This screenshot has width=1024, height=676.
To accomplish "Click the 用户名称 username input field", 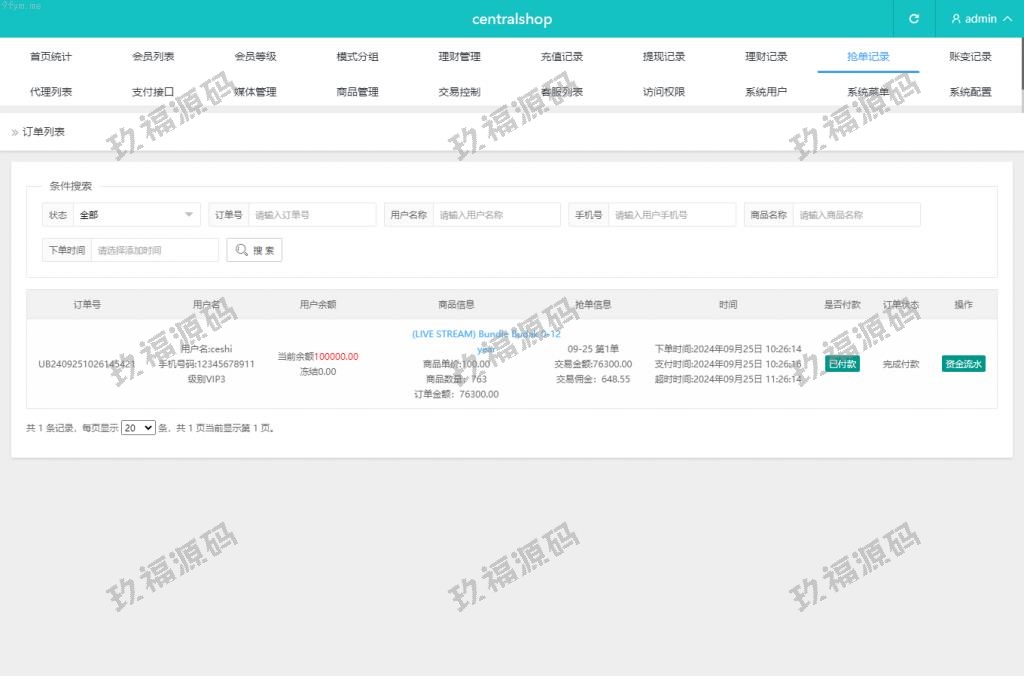I will (x=496, y=215).
